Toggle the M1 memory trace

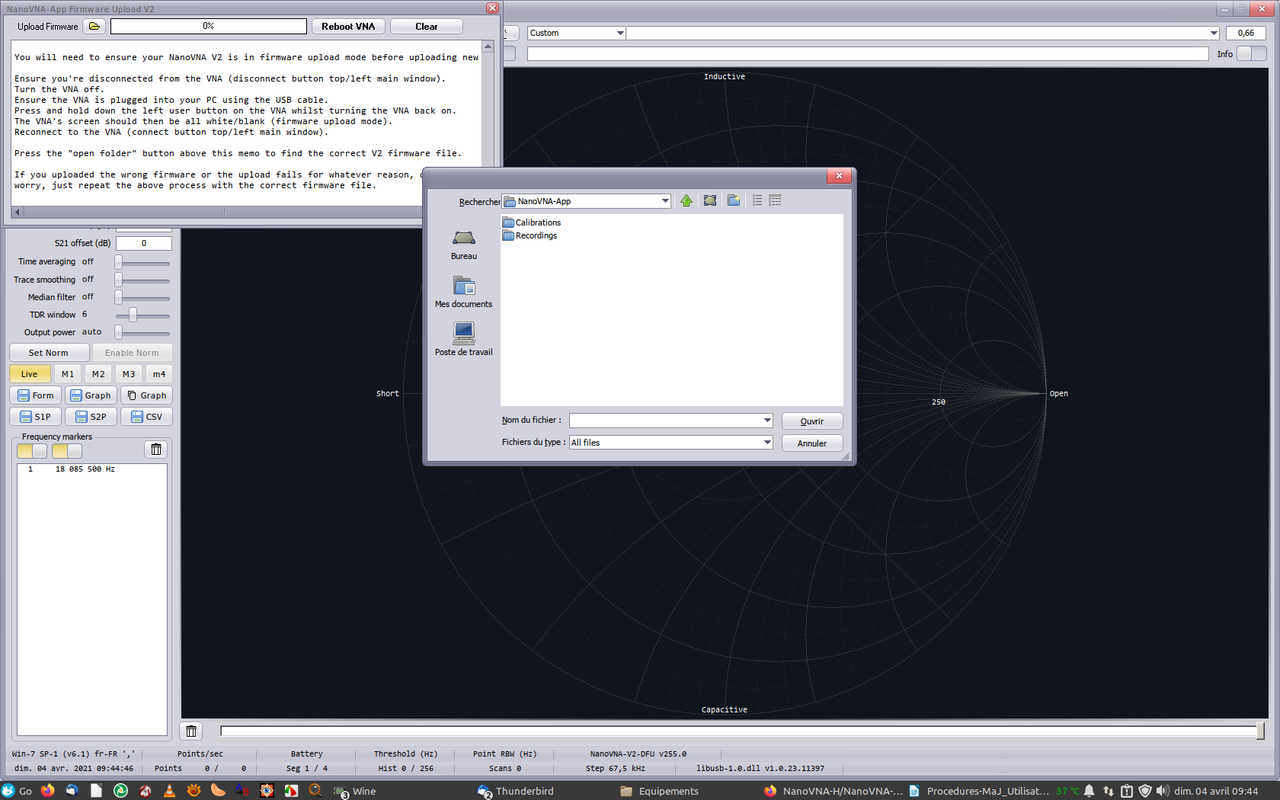tap(67, 374)
